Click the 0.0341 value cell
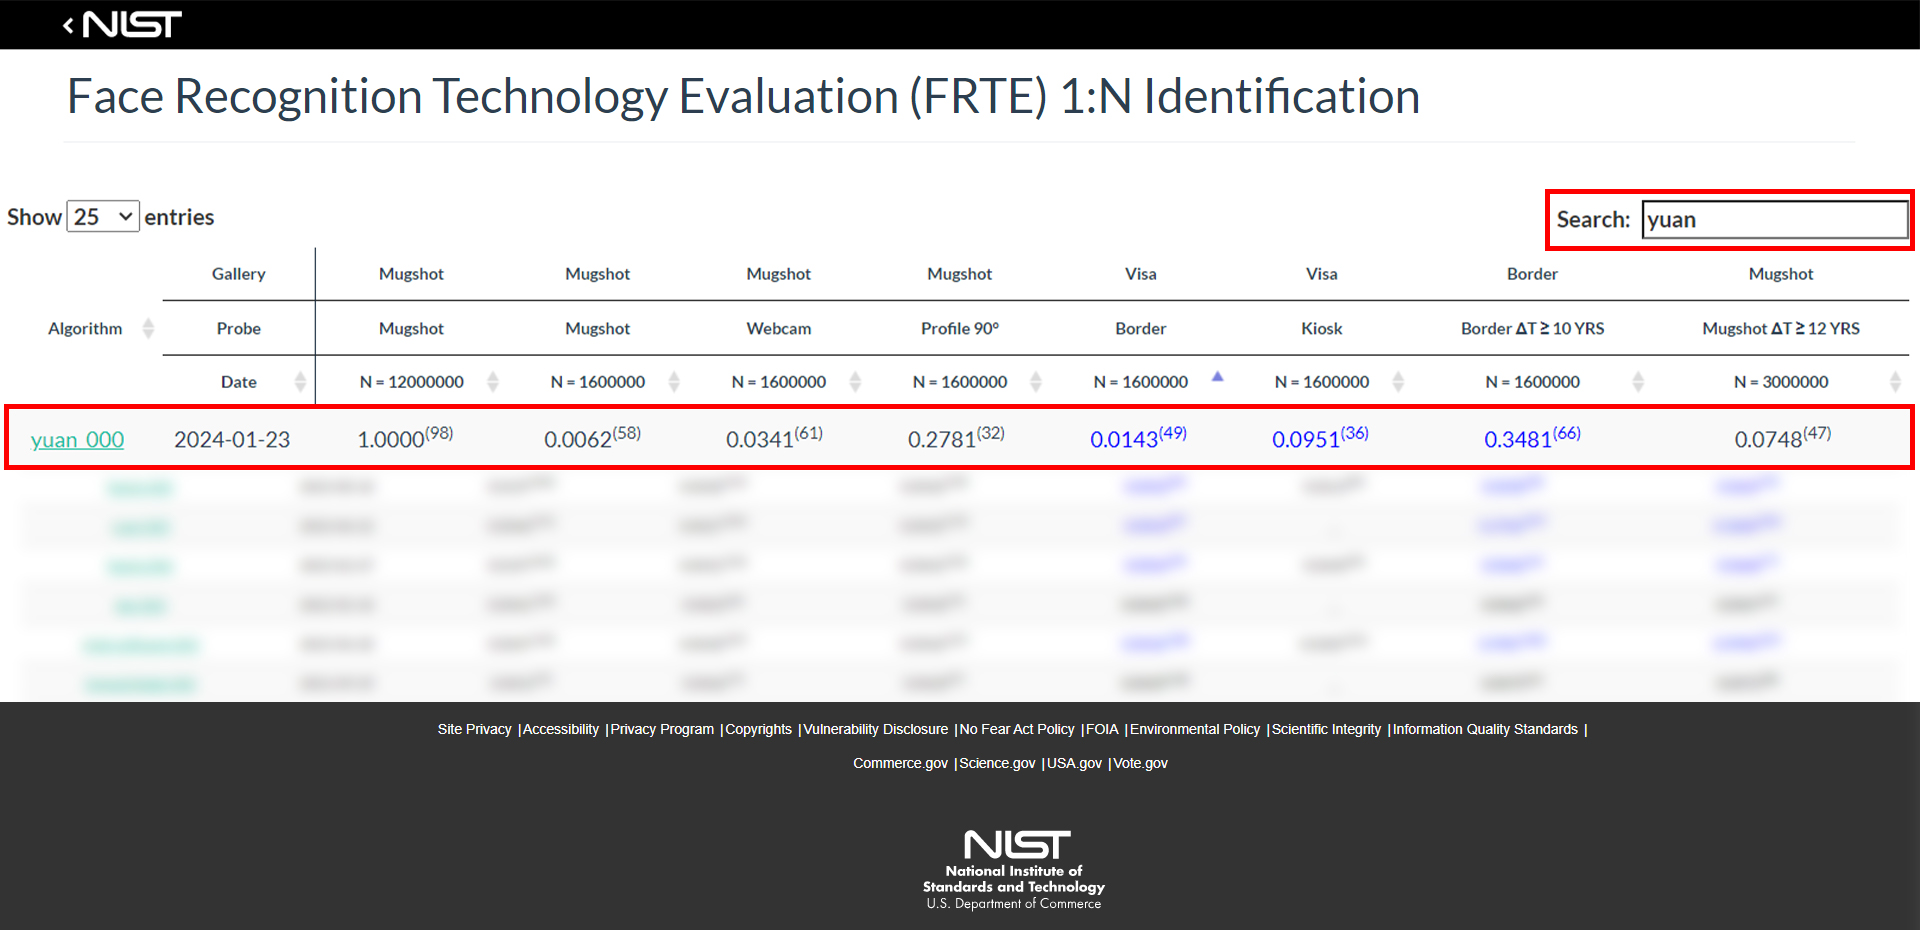The image size is (1920, 930). coord(774,437)
